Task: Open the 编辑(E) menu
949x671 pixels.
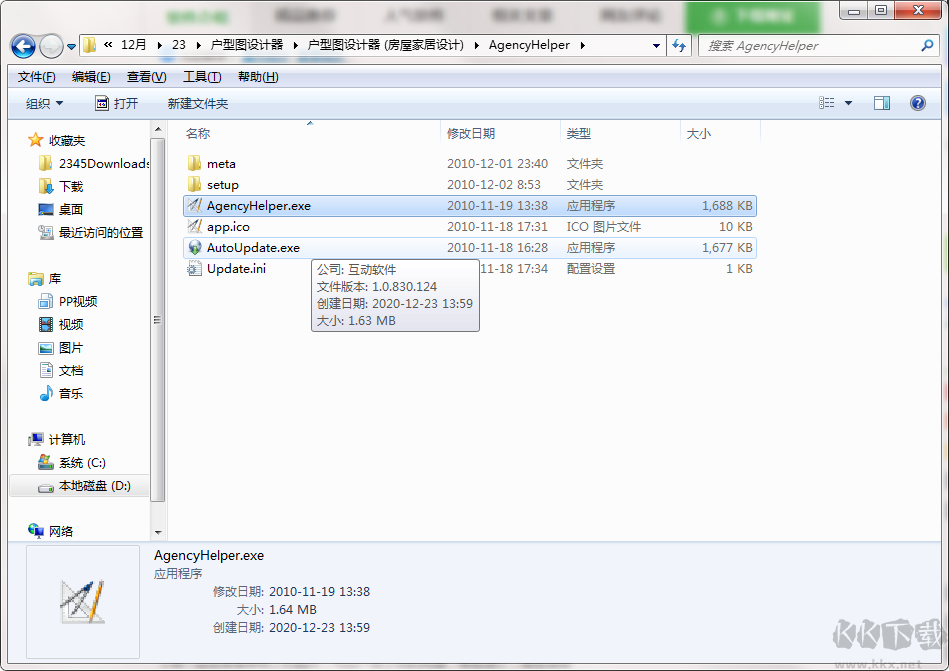Action: click(91, 77)
